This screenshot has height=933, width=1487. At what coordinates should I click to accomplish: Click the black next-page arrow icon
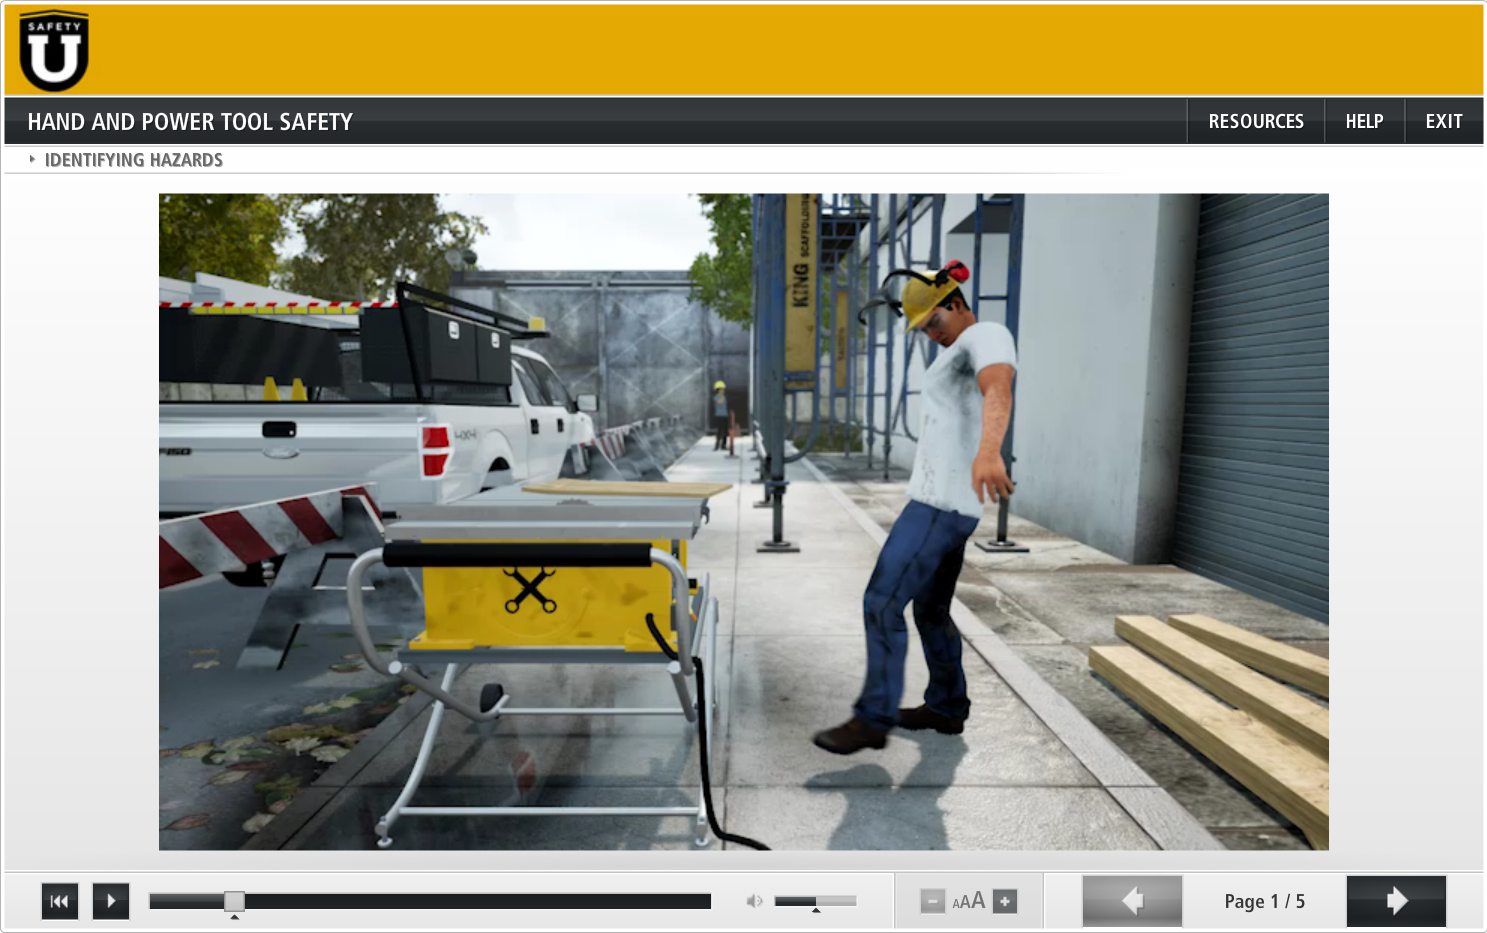(x=1395, y=901)
